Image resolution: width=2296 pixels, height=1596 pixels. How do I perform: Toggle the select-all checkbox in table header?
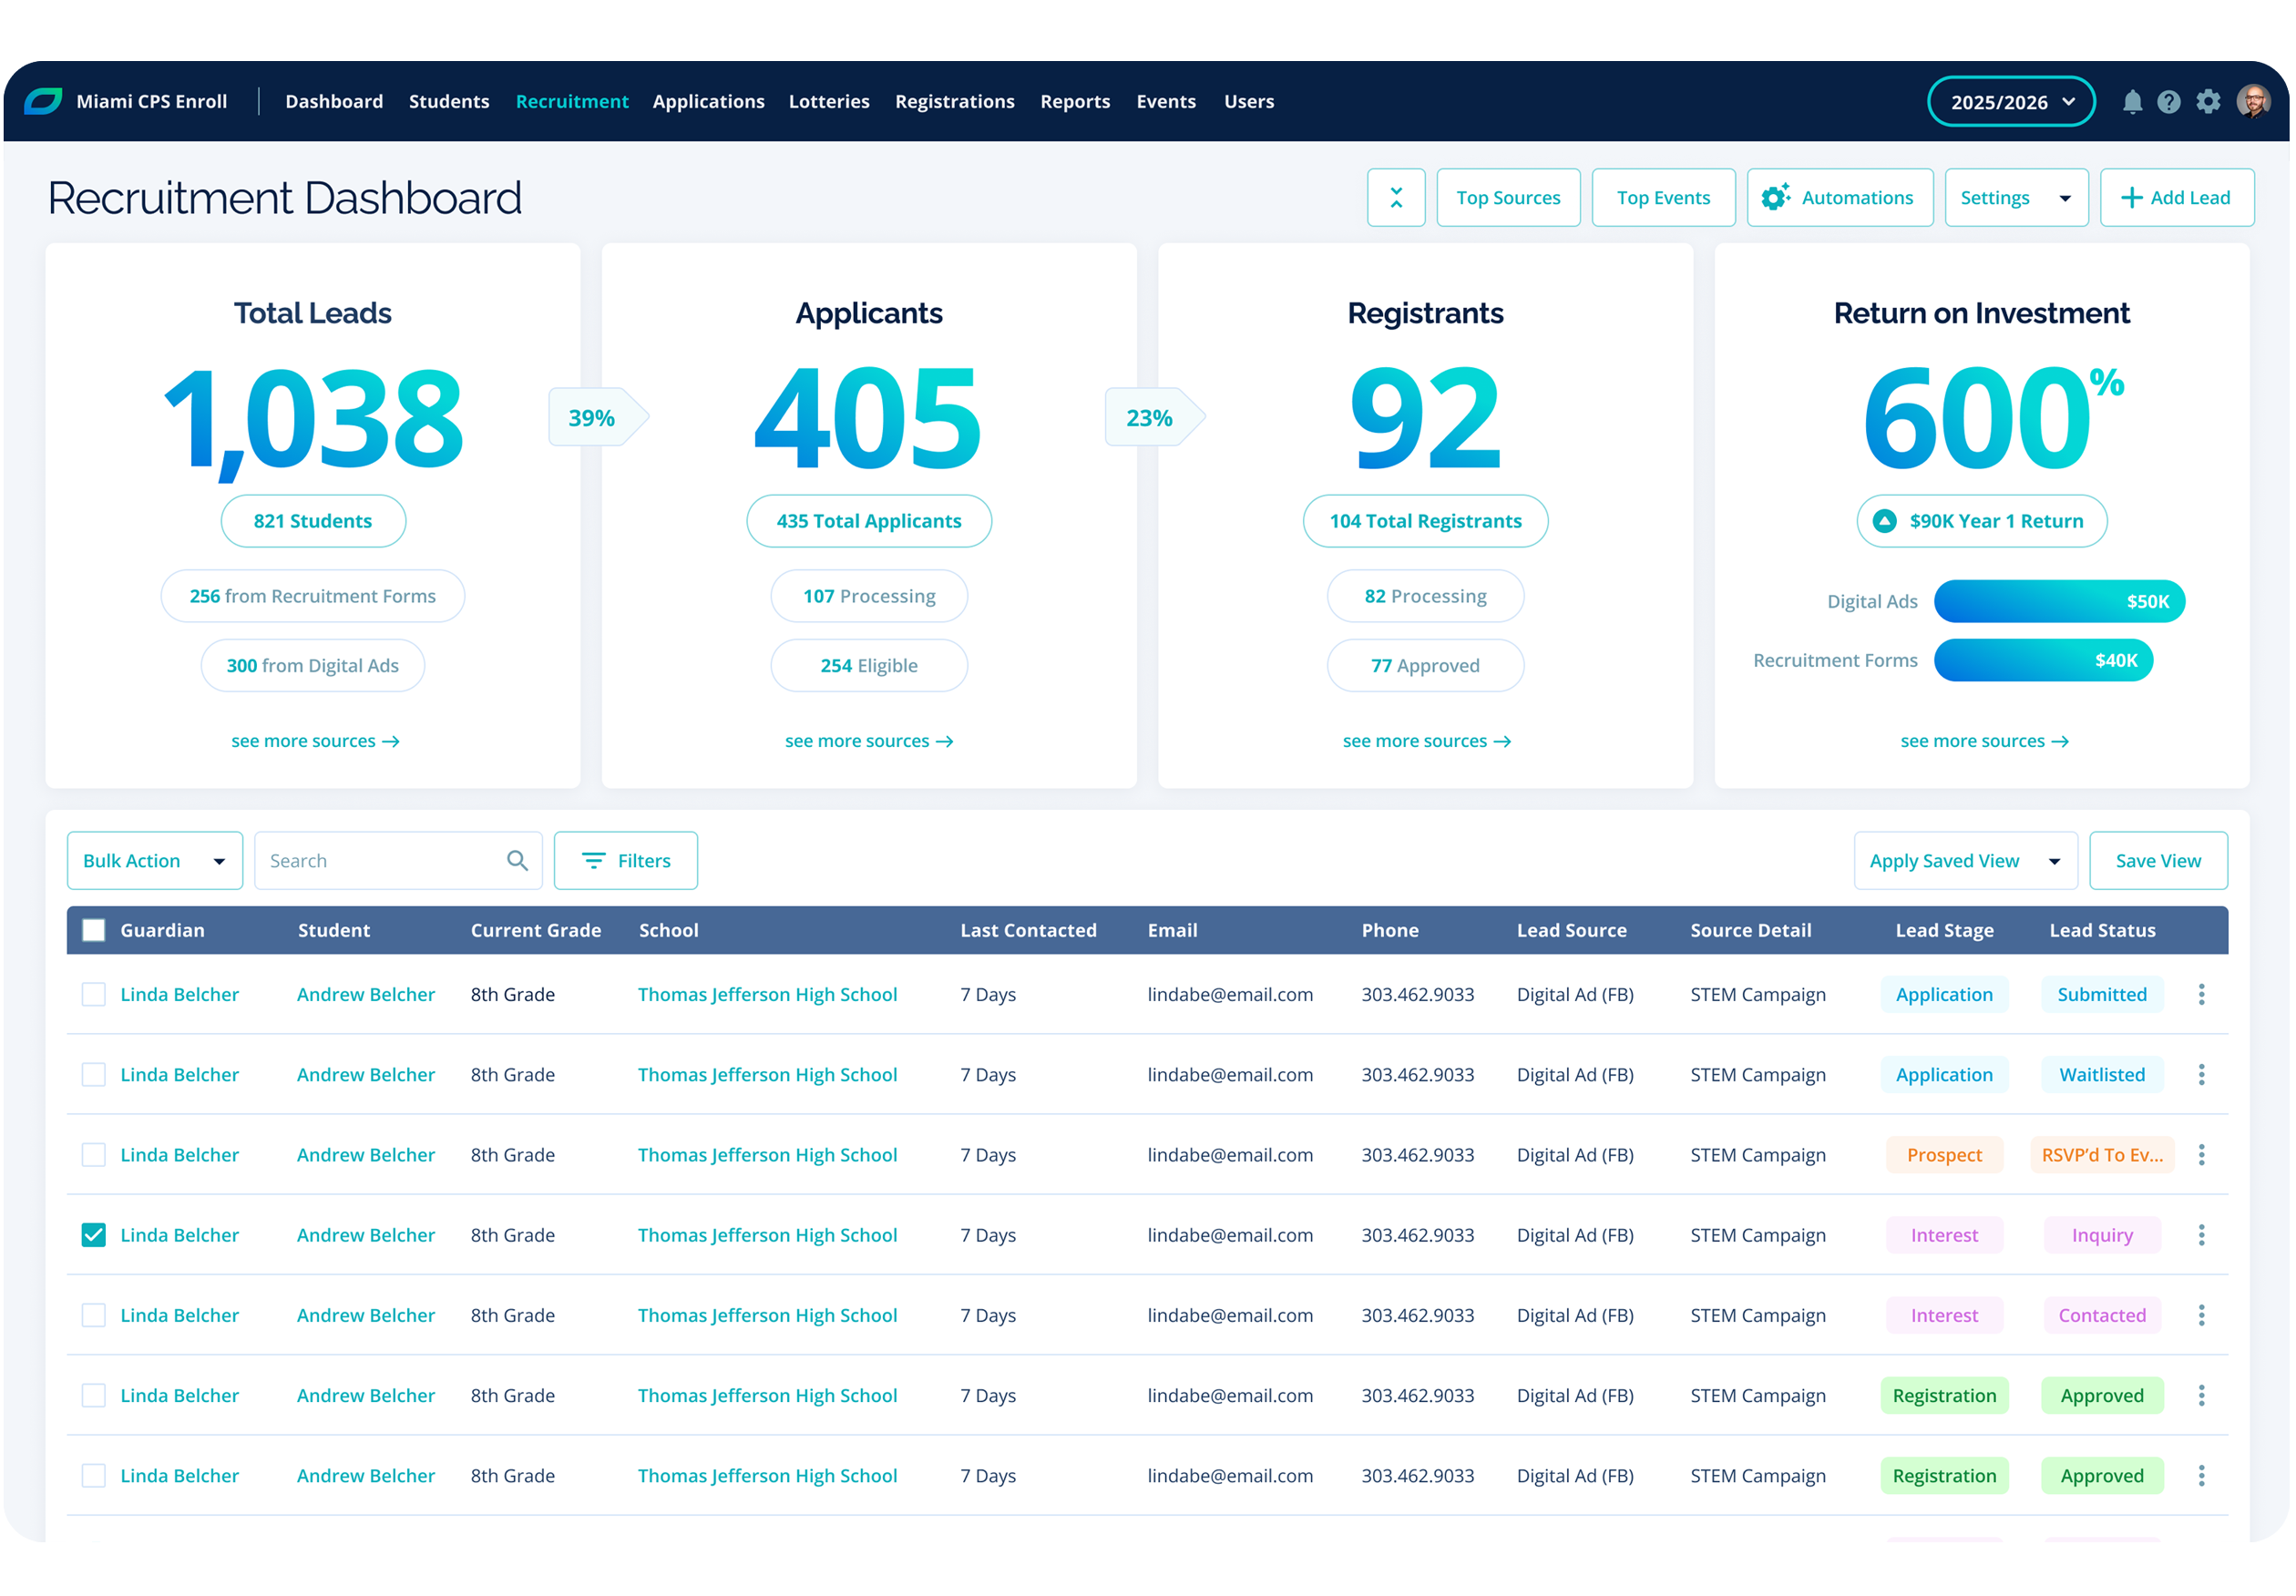point(94,931)
